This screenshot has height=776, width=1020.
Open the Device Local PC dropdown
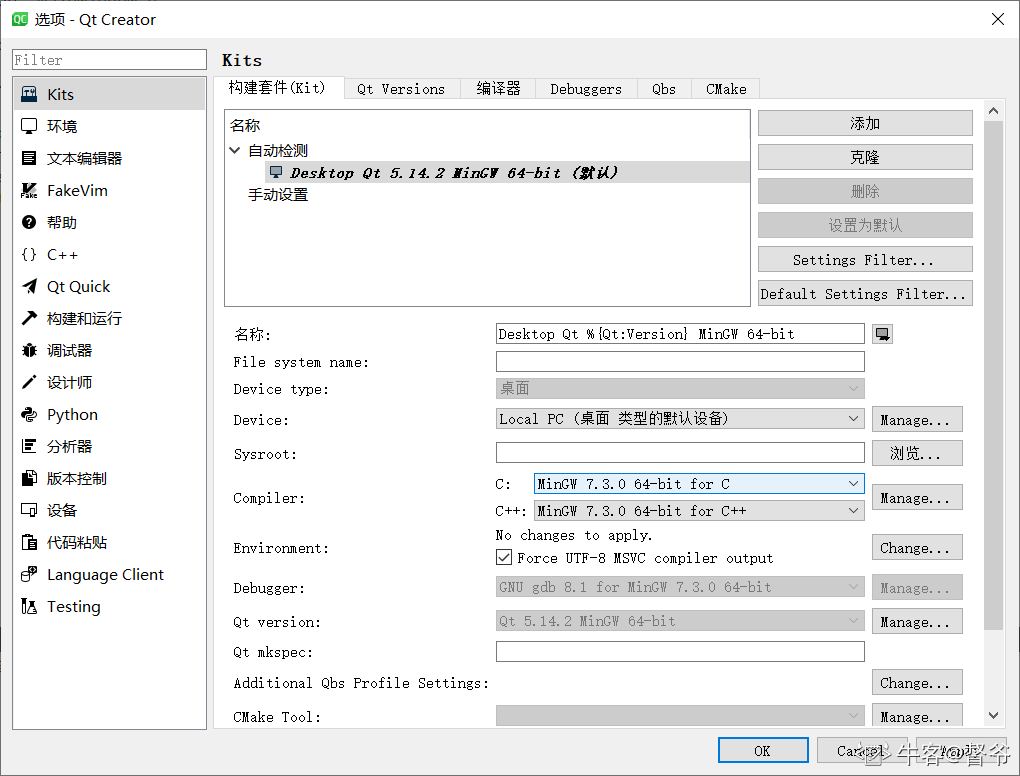point(680,418)
